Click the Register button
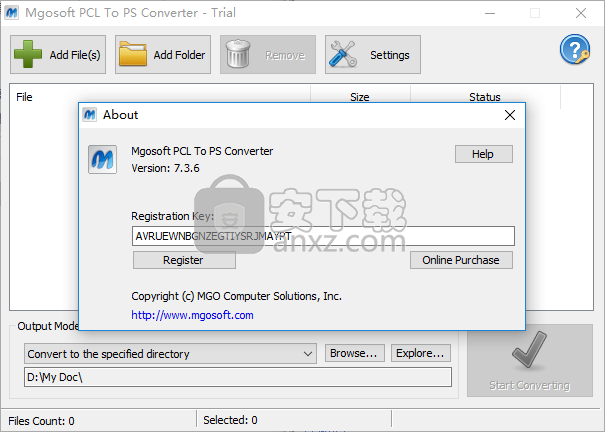This screenshot has width=605, height=432. pyautogui.click(x=184, y=260)
